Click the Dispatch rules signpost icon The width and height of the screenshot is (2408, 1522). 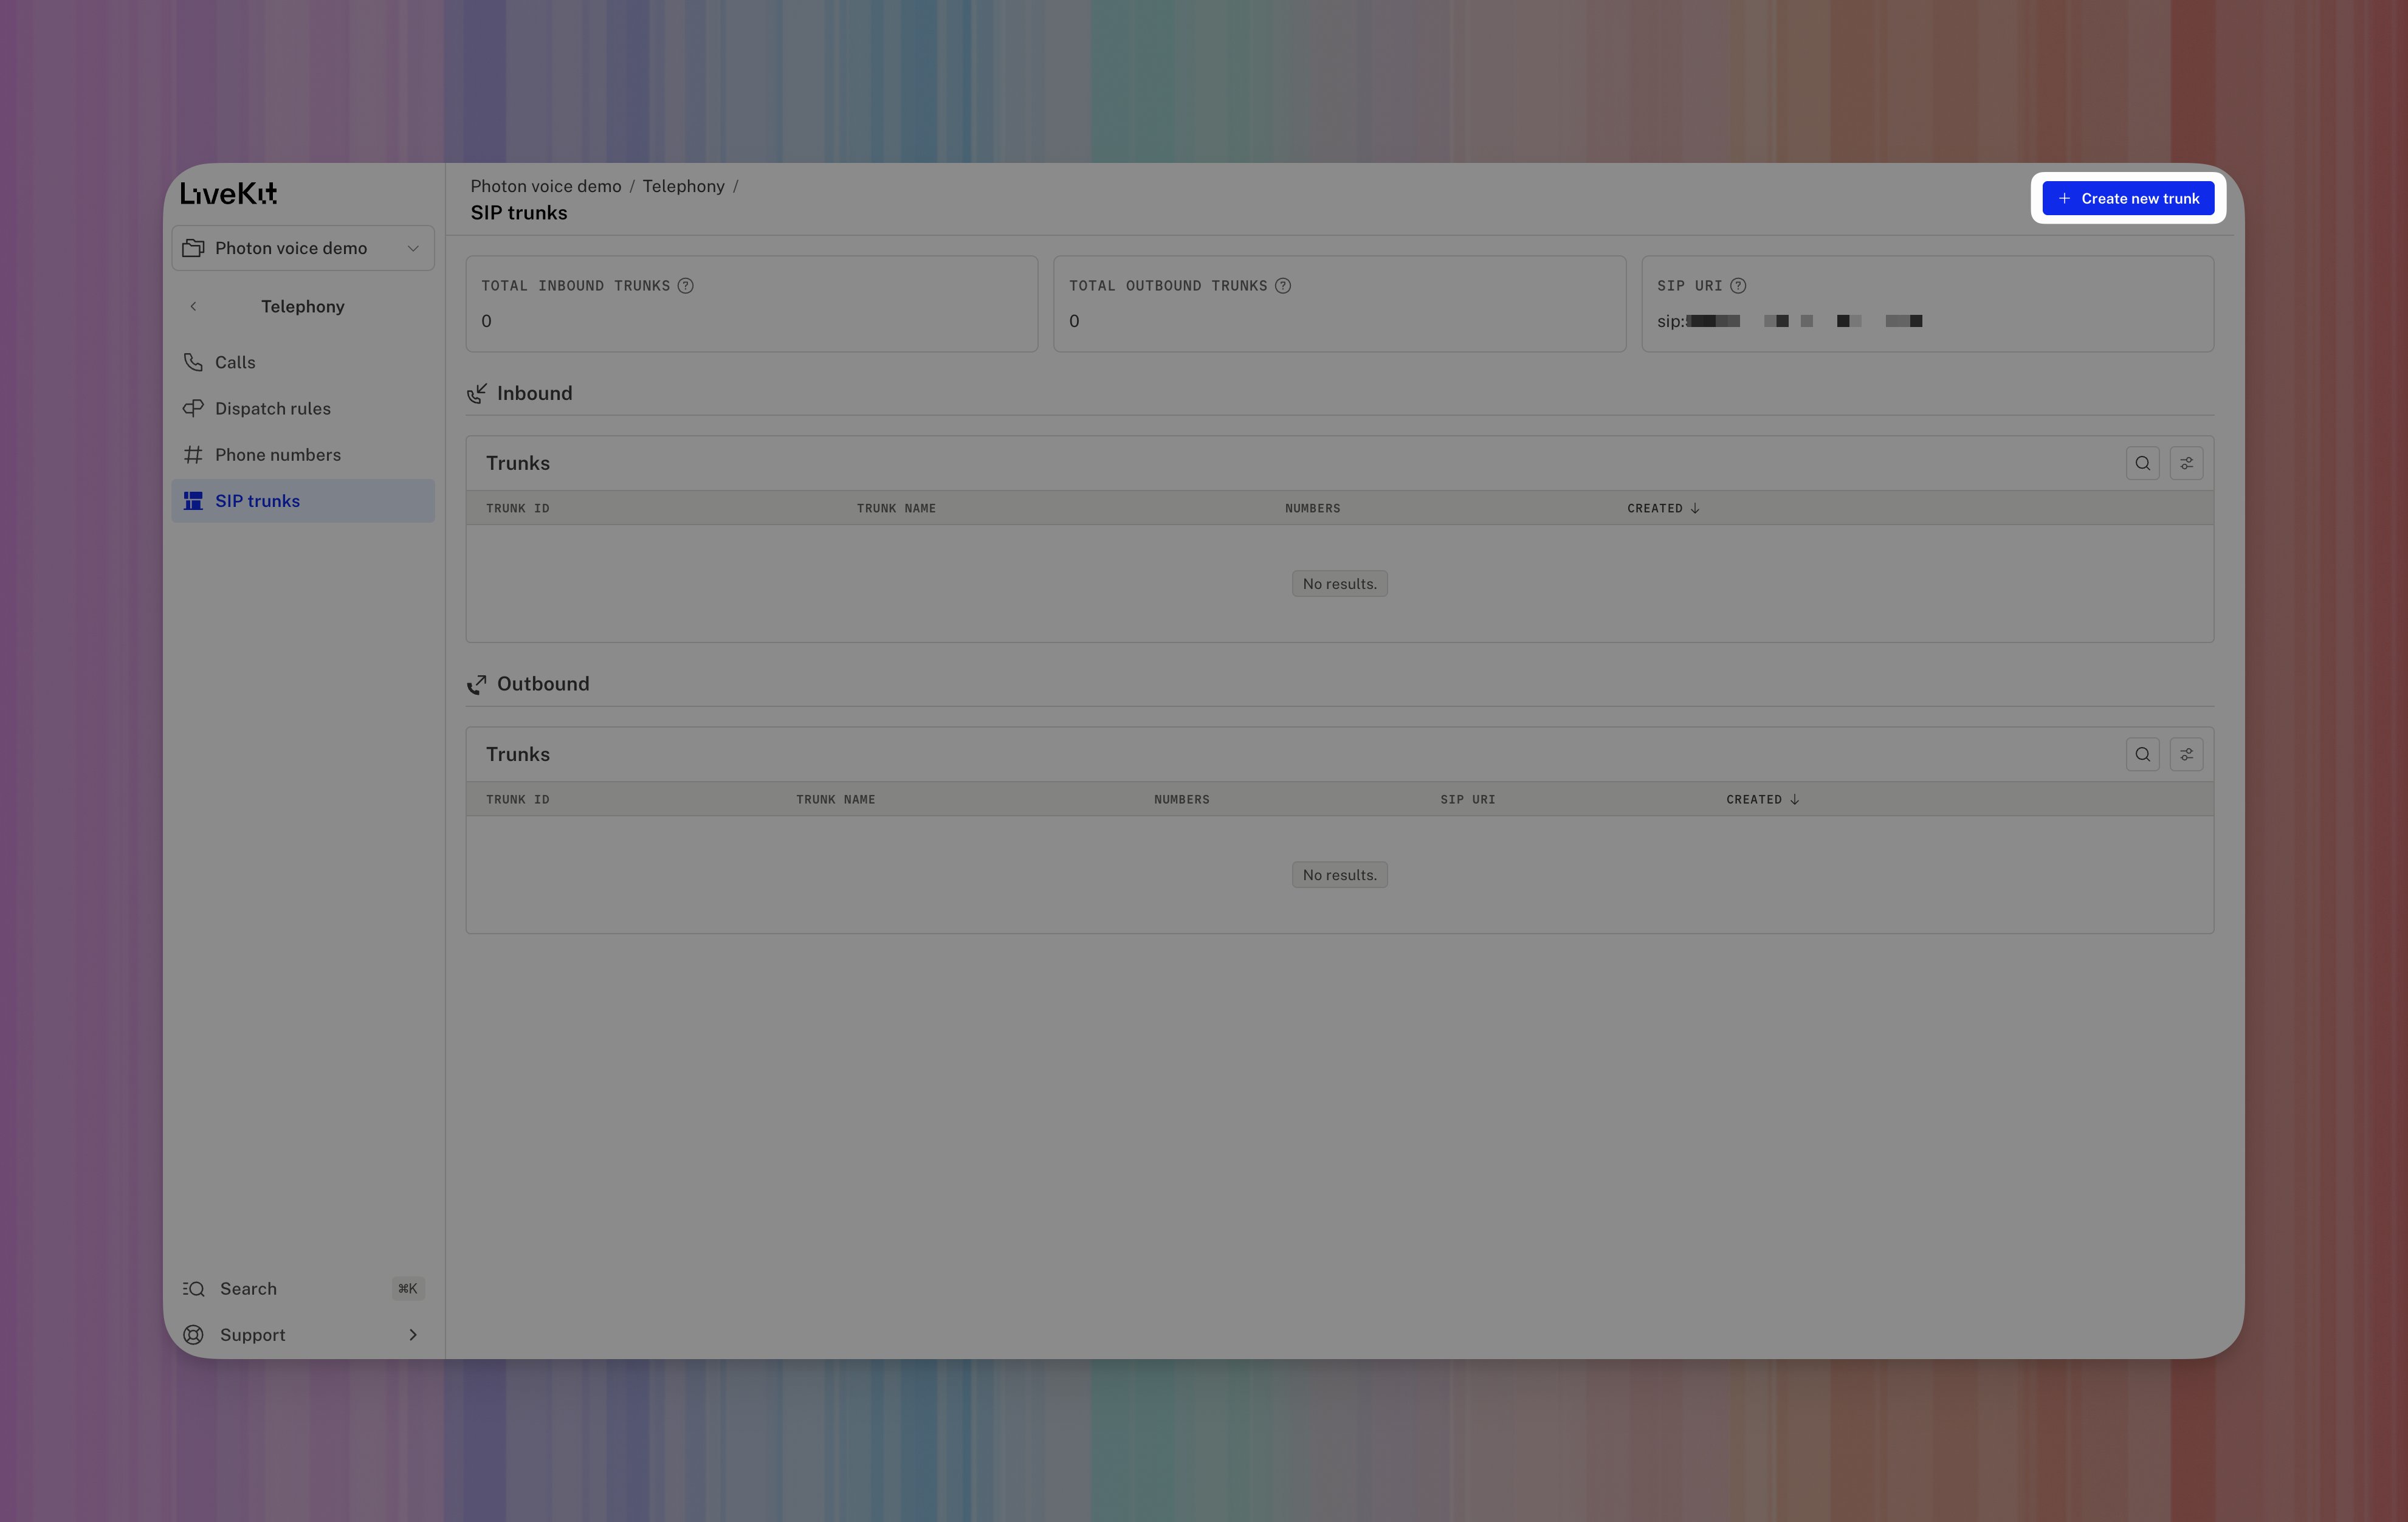tap(193, 408)
